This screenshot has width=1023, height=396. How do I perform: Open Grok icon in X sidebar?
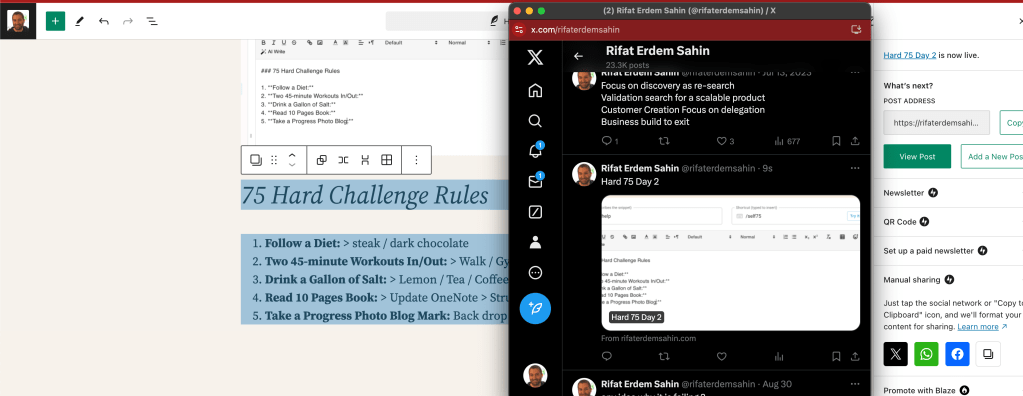point(535,212)
